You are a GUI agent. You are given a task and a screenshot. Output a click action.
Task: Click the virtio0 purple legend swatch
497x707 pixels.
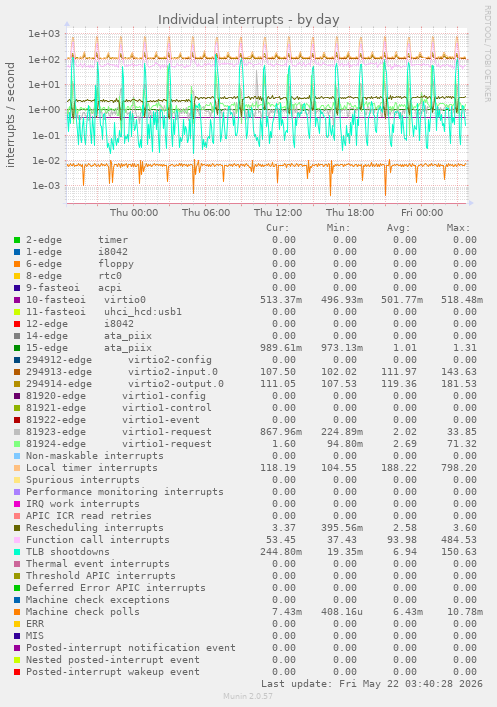click(x=17, y=300)
